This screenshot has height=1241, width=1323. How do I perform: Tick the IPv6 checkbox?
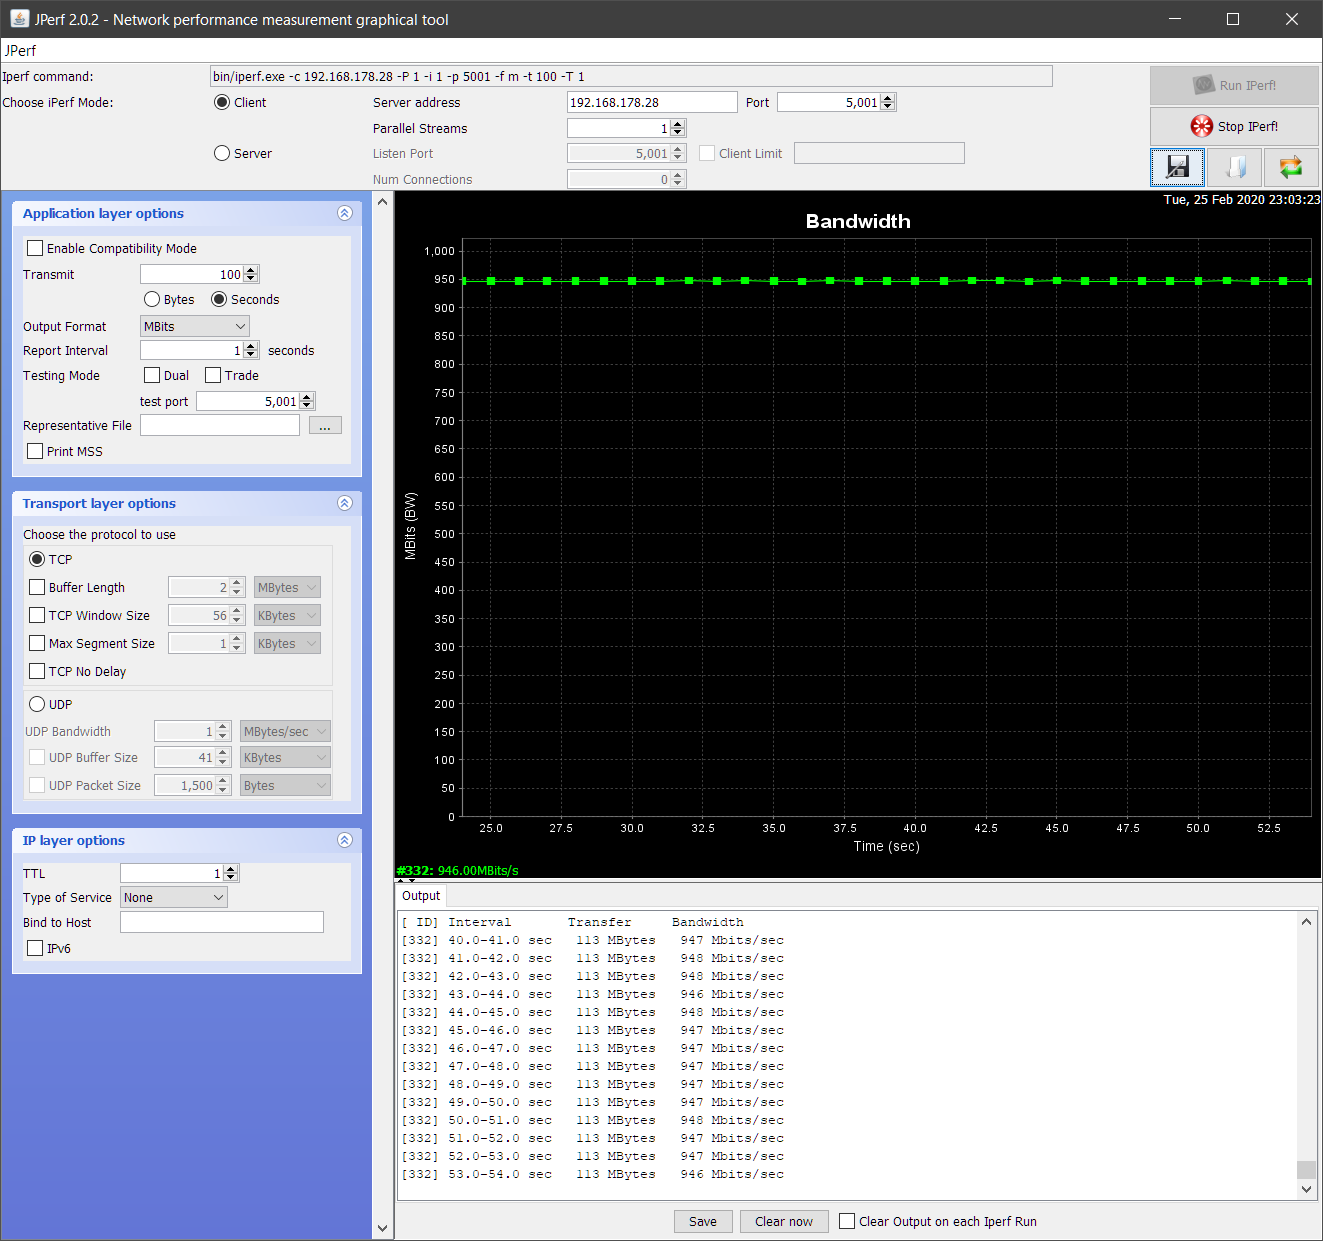35,948
